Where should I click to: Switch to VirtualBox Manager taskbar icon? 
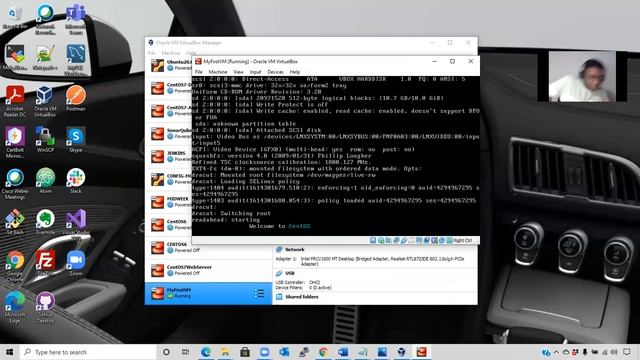coord(402,352)
